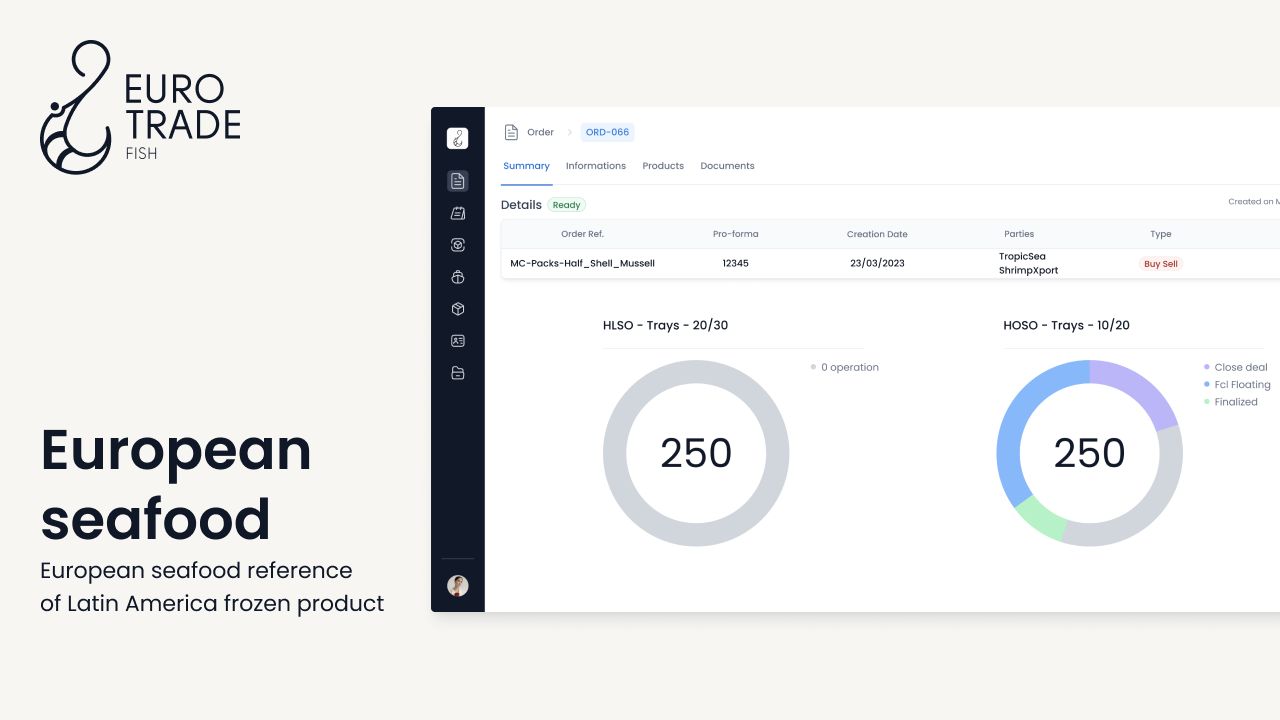Toggle the Finalized legend item
This screenshot has height=720, width=1280.
click(1236, 402)
